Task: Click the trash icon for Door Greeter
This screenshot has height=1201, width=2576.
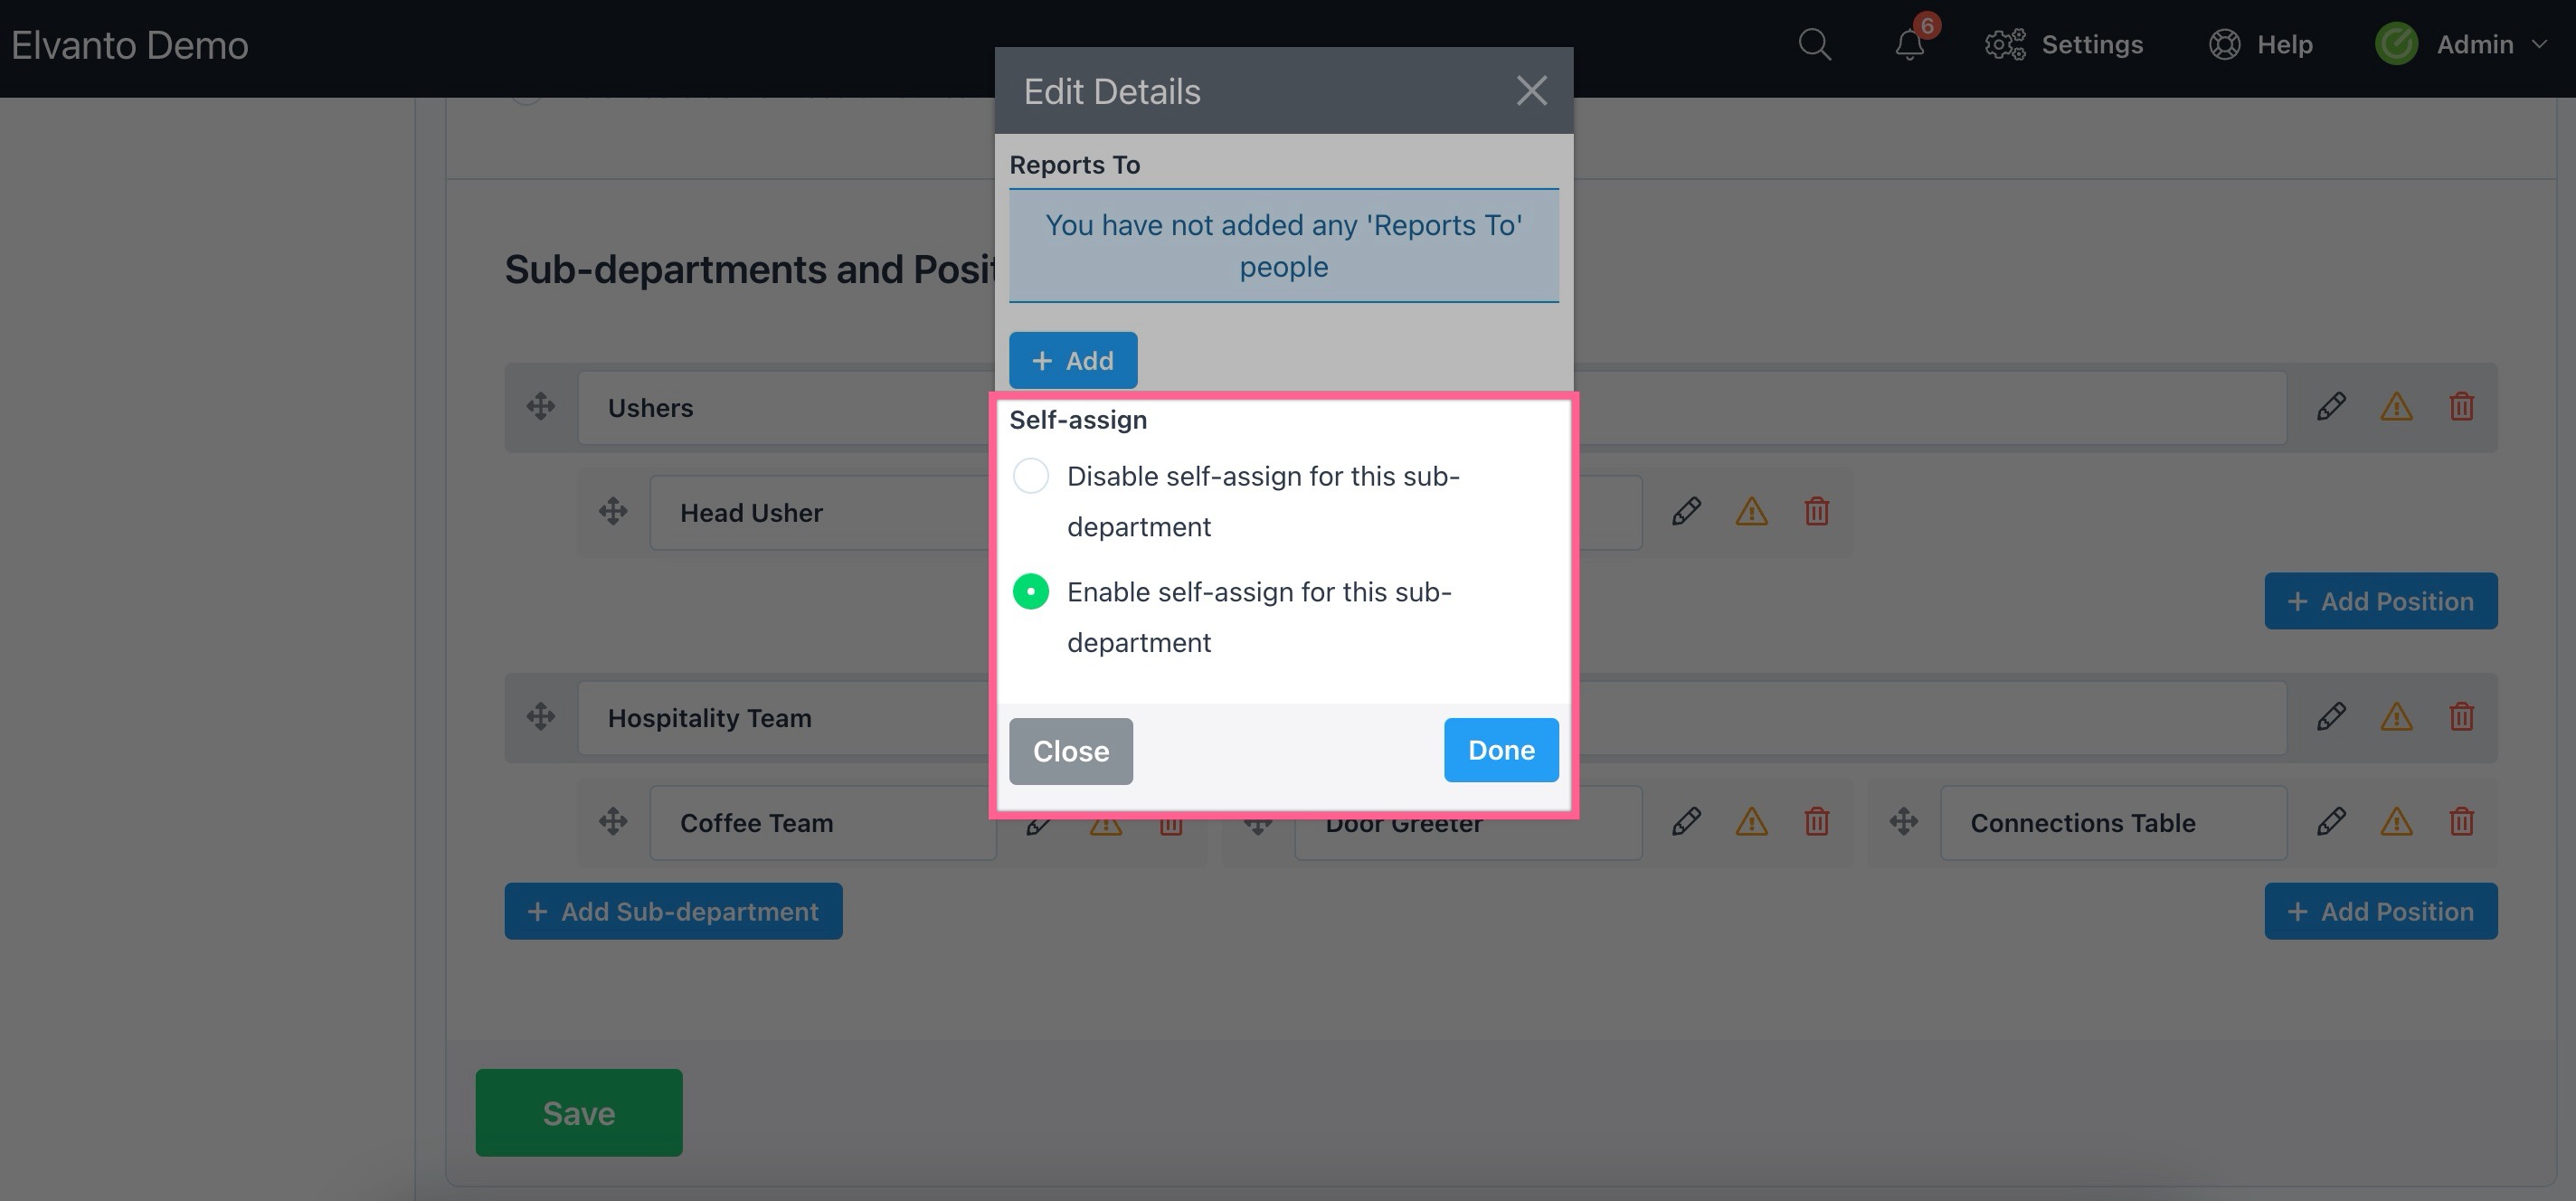Action: (x=1816, y=822)
